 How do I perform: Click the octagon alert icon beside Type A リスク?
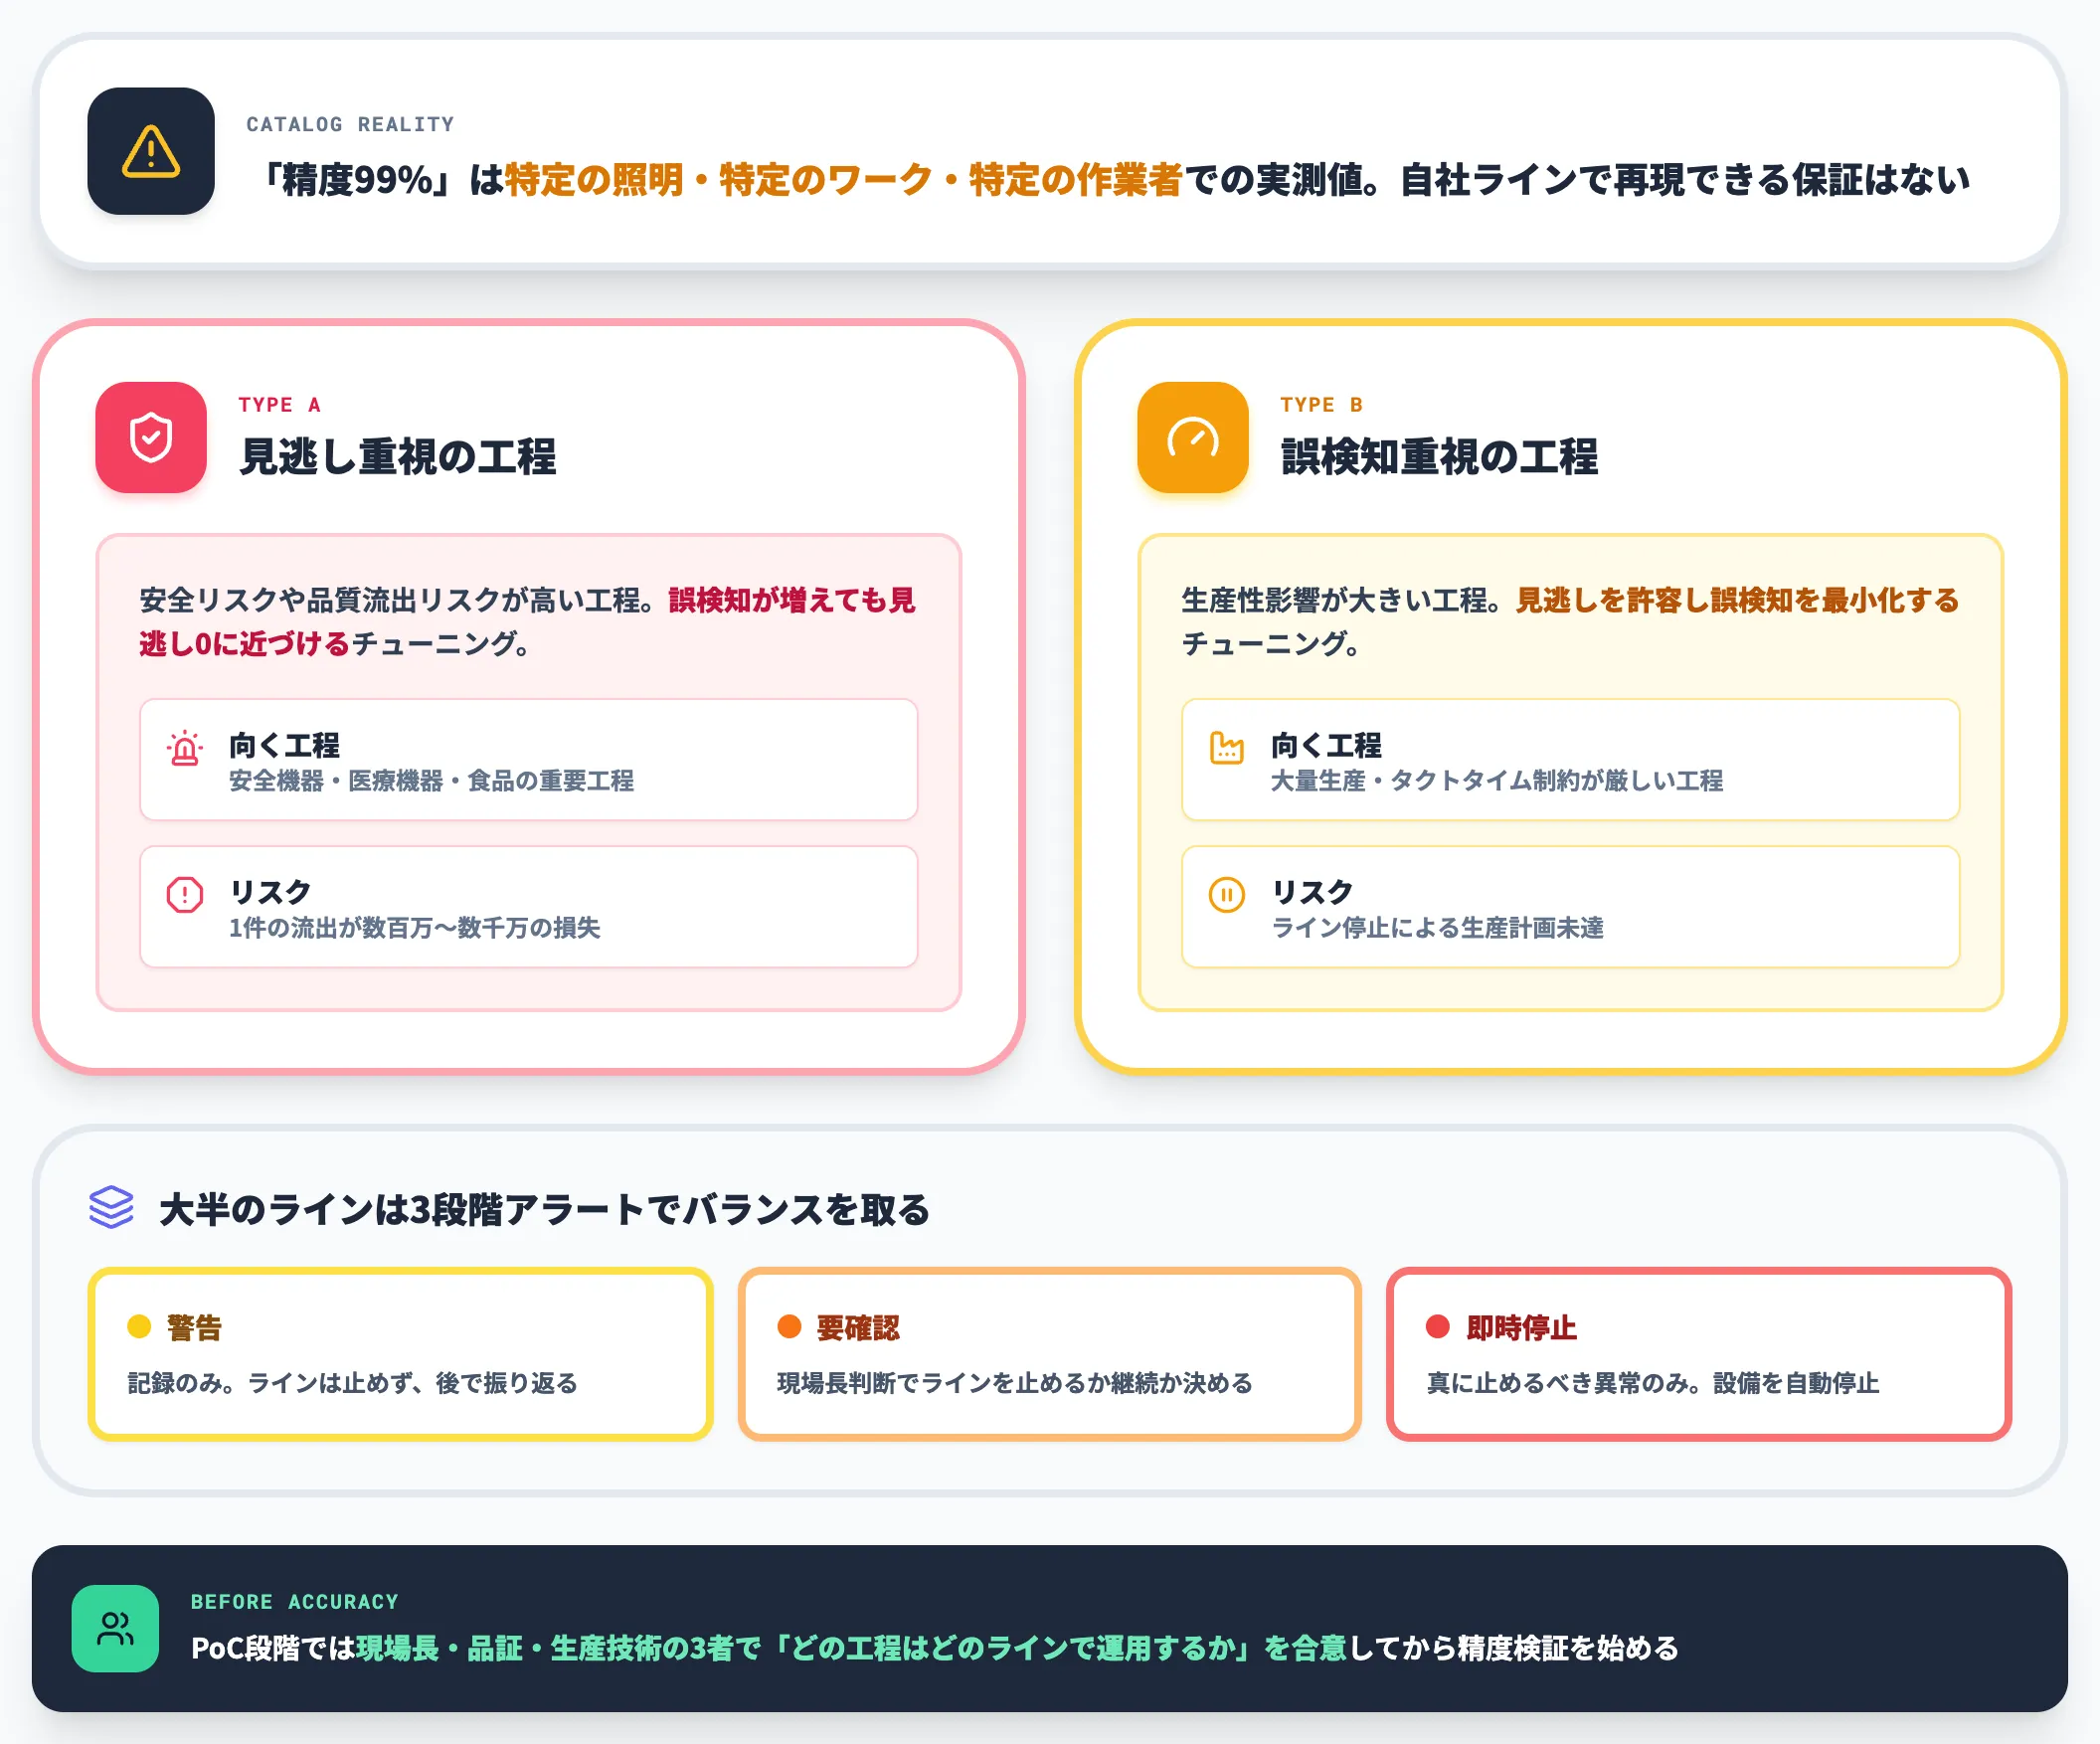[x=185, y=895]
